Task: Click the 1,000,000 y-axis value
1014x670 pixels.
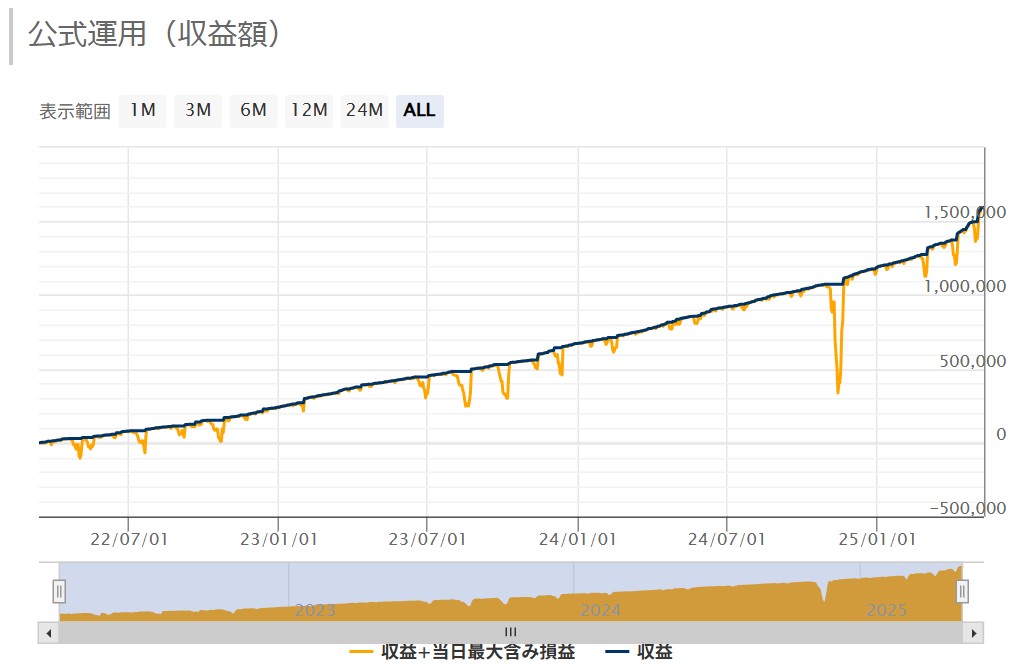Action: pos(964,286)
